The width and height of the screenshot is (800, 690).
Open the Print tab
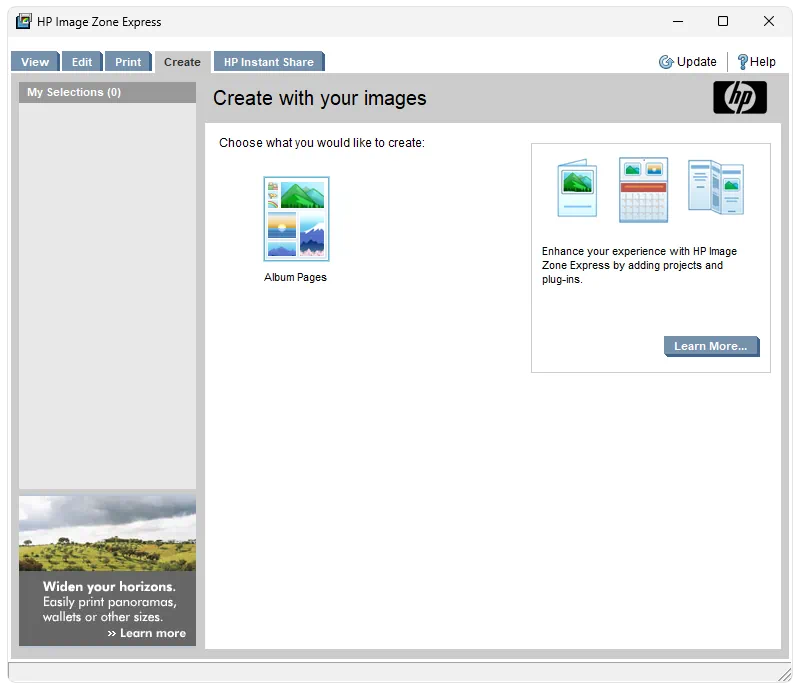(x=128, y=62)
